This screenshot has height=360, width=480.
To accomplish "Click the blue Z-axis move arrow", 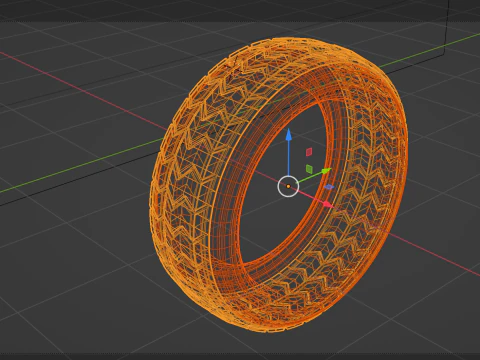I will pyautogui.click(x=289, y=134).
